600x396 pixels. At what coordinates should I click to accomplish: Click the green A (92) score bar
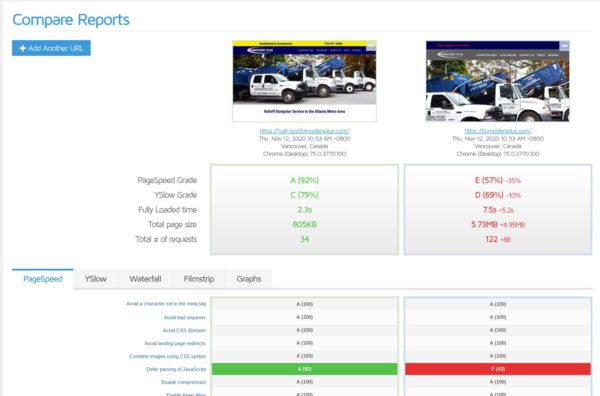click(304, 369)
